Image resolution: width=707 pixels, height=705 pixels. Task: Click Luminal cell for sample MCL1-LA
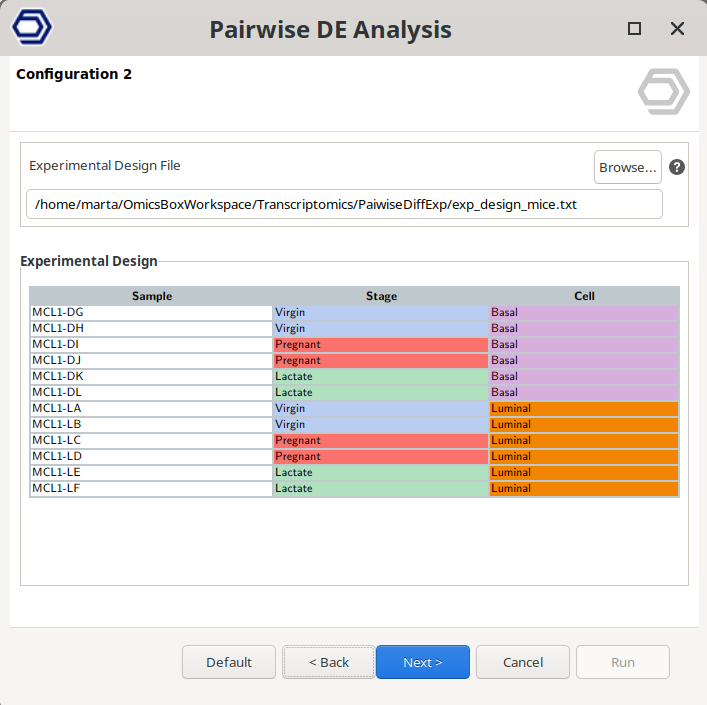(584, 408)
